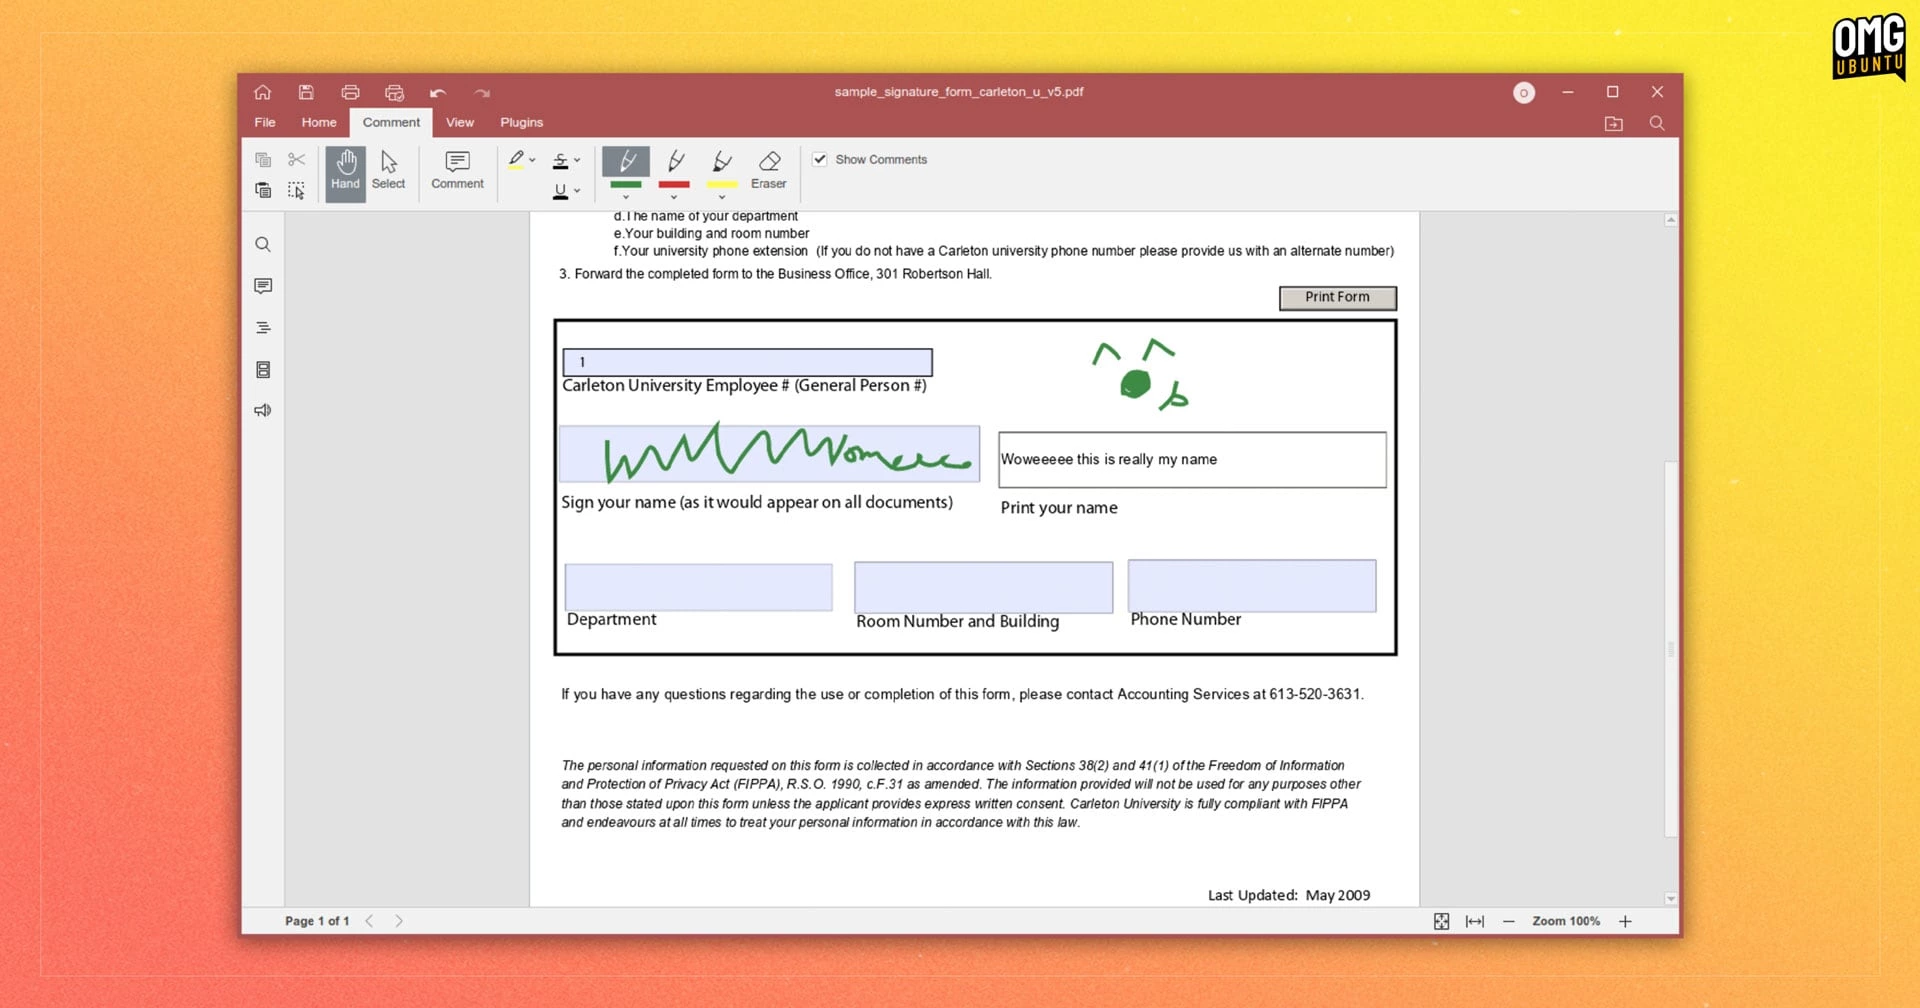Apply strikethrough annotation tool

[x=560, y=160]
